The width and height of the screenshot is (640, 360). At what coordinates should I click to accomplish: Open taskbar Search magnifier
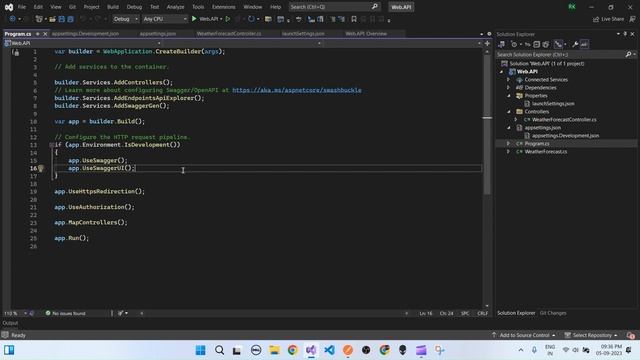(219, 350)
